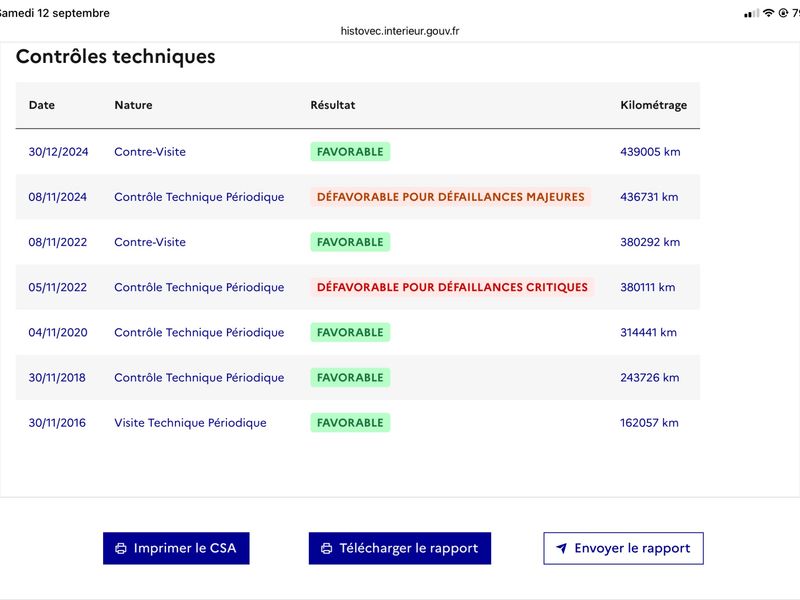Tap the cellular signal bars icon
The height and width of the screenshot is (600, 800).
click(x=752, y=13)
